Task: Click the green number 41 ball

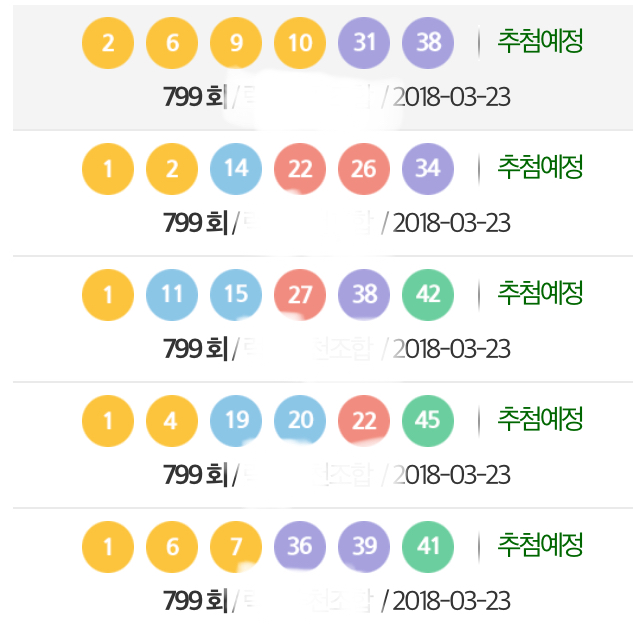Action: pos(428,546)
